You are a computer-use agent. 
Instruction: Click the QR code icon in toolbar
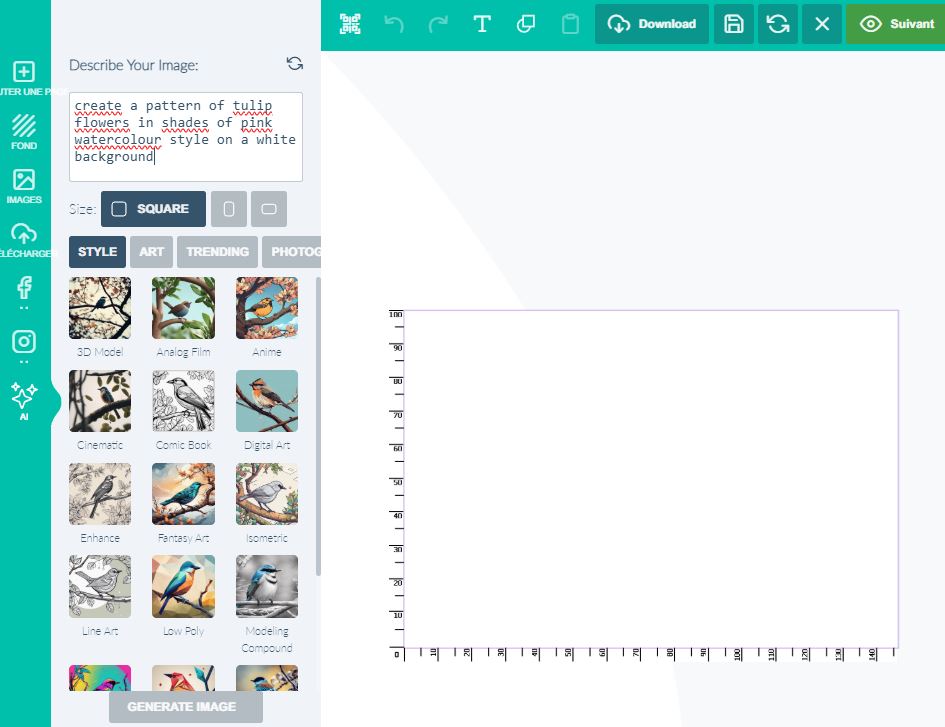[350, 24]
